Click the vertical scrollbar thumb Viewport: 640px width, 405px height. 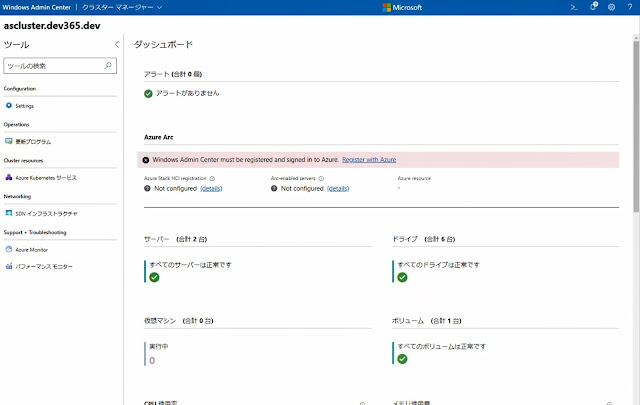pyautogui.click(x=636, y=127)
